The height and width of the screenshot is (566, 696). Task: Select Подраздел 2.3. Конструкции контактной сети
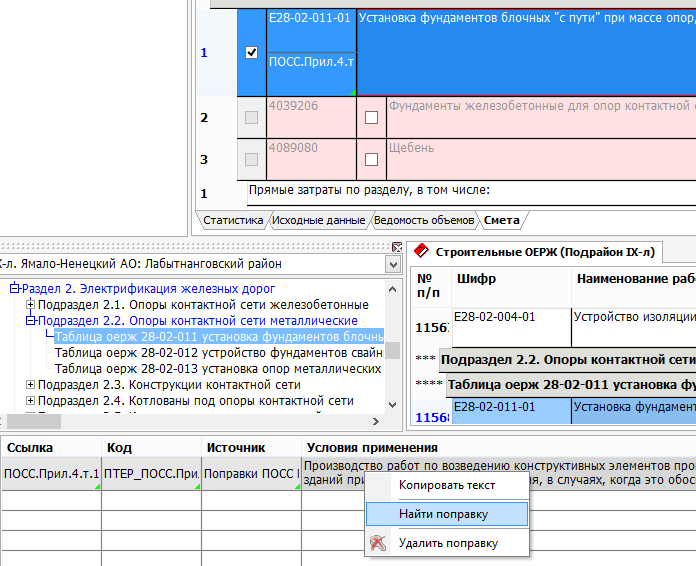[169, 384]
